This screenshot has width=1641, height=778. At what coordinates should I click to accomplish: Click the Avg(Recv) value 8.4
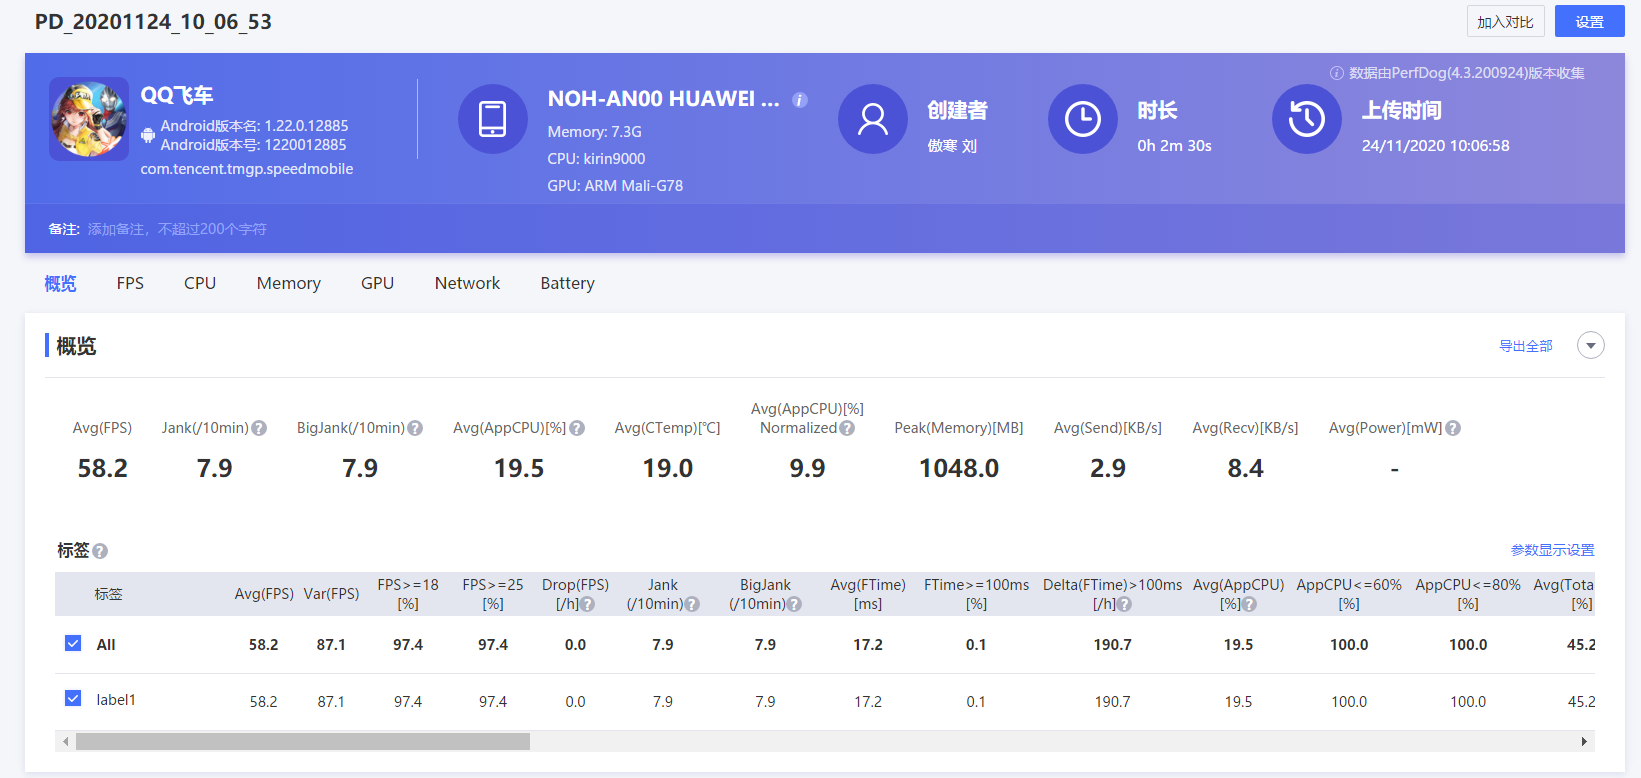click(1246, 468)
